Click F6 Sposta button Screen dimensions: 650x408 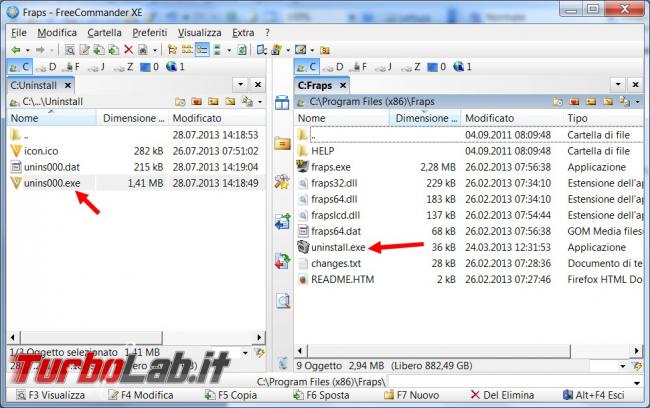pos(321,395)
